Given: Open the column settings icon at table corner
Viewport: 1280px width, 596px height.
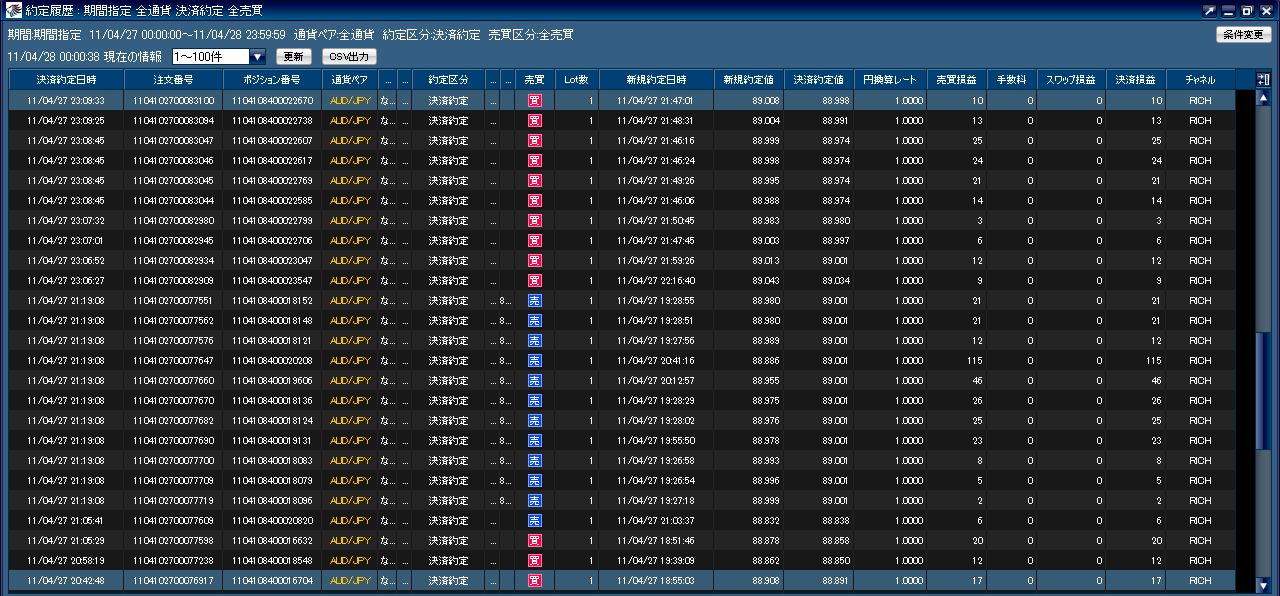Looking at the screenshot, I should pos(1263,79).
